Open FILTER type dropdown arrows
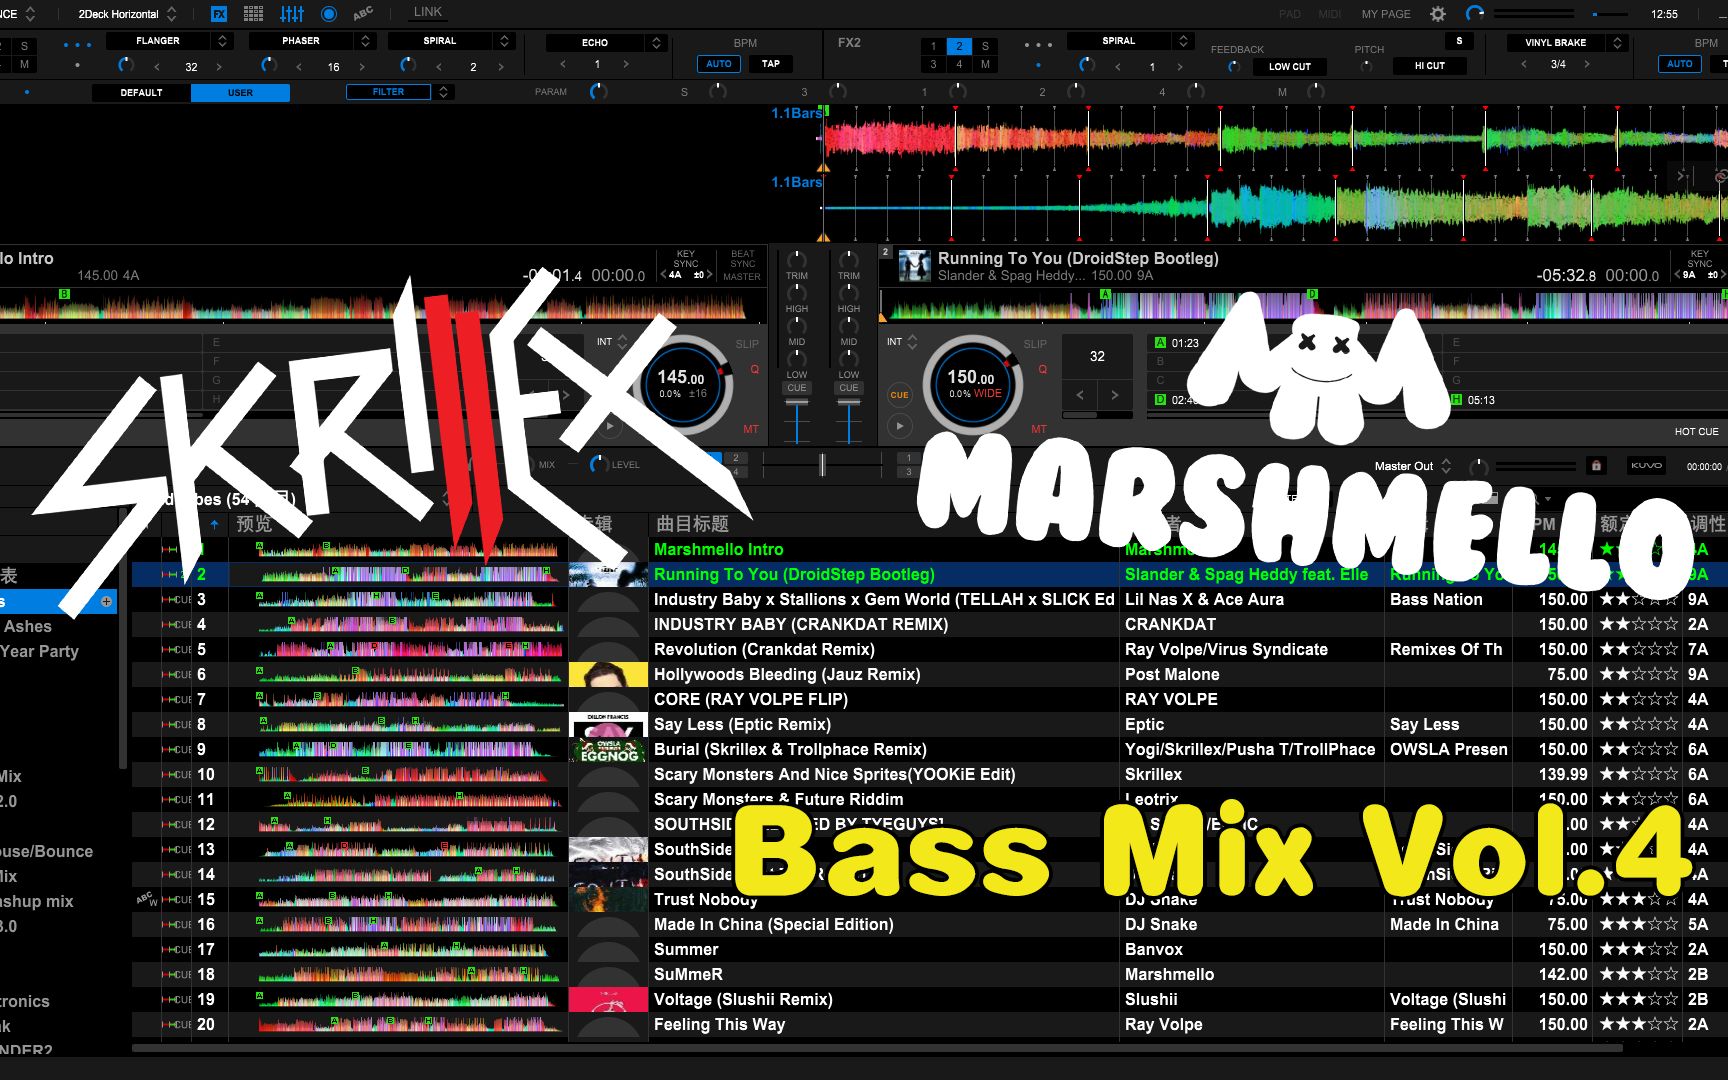The height and width of the screenshot is (1080, 1728). click(444, 92)
